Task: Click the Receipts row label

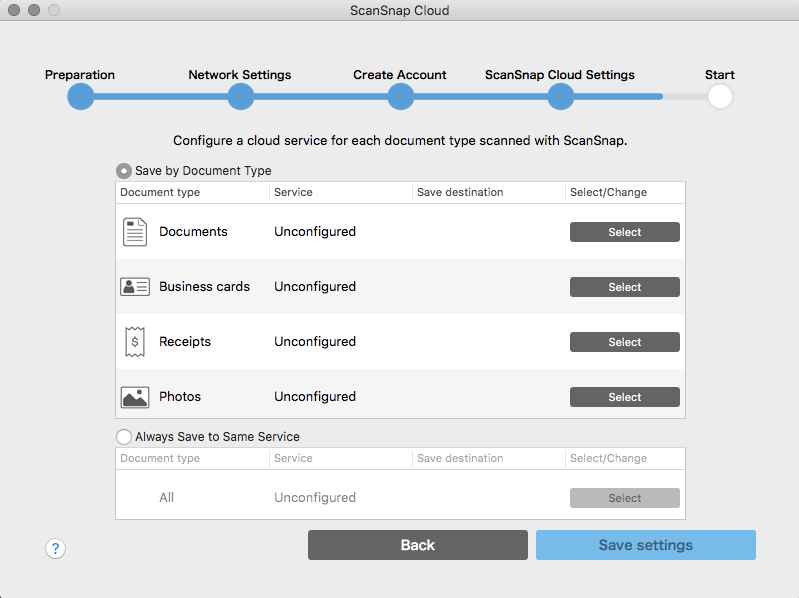Action: (185, 342)
